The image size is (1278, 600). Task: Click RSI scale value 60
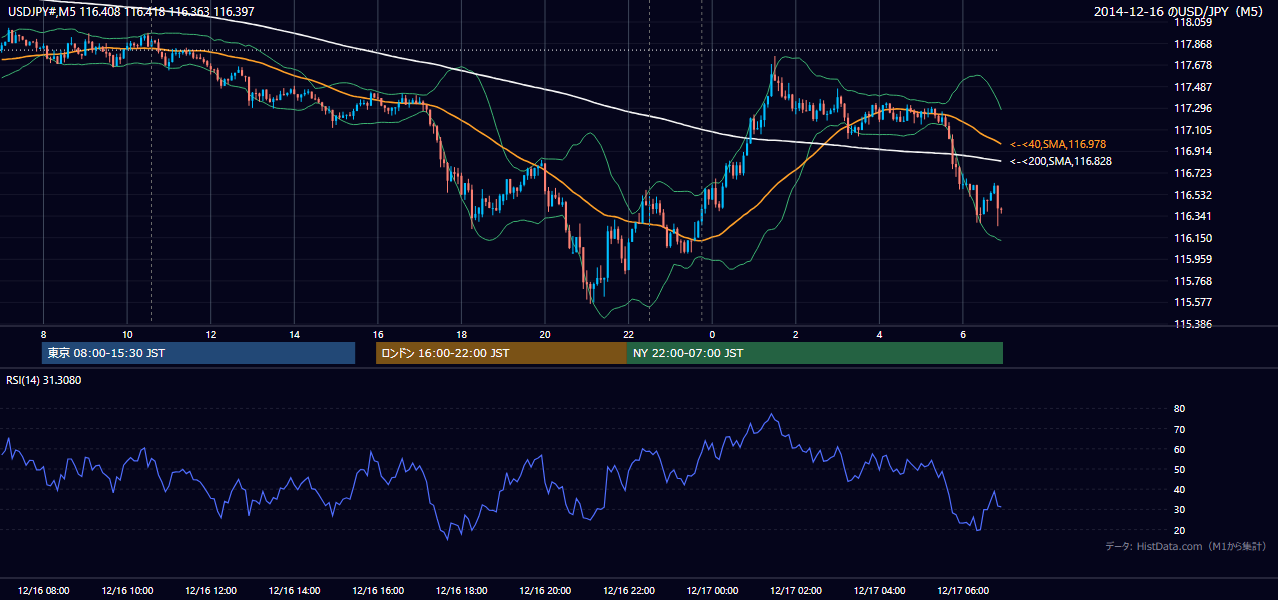point(1179,449)
